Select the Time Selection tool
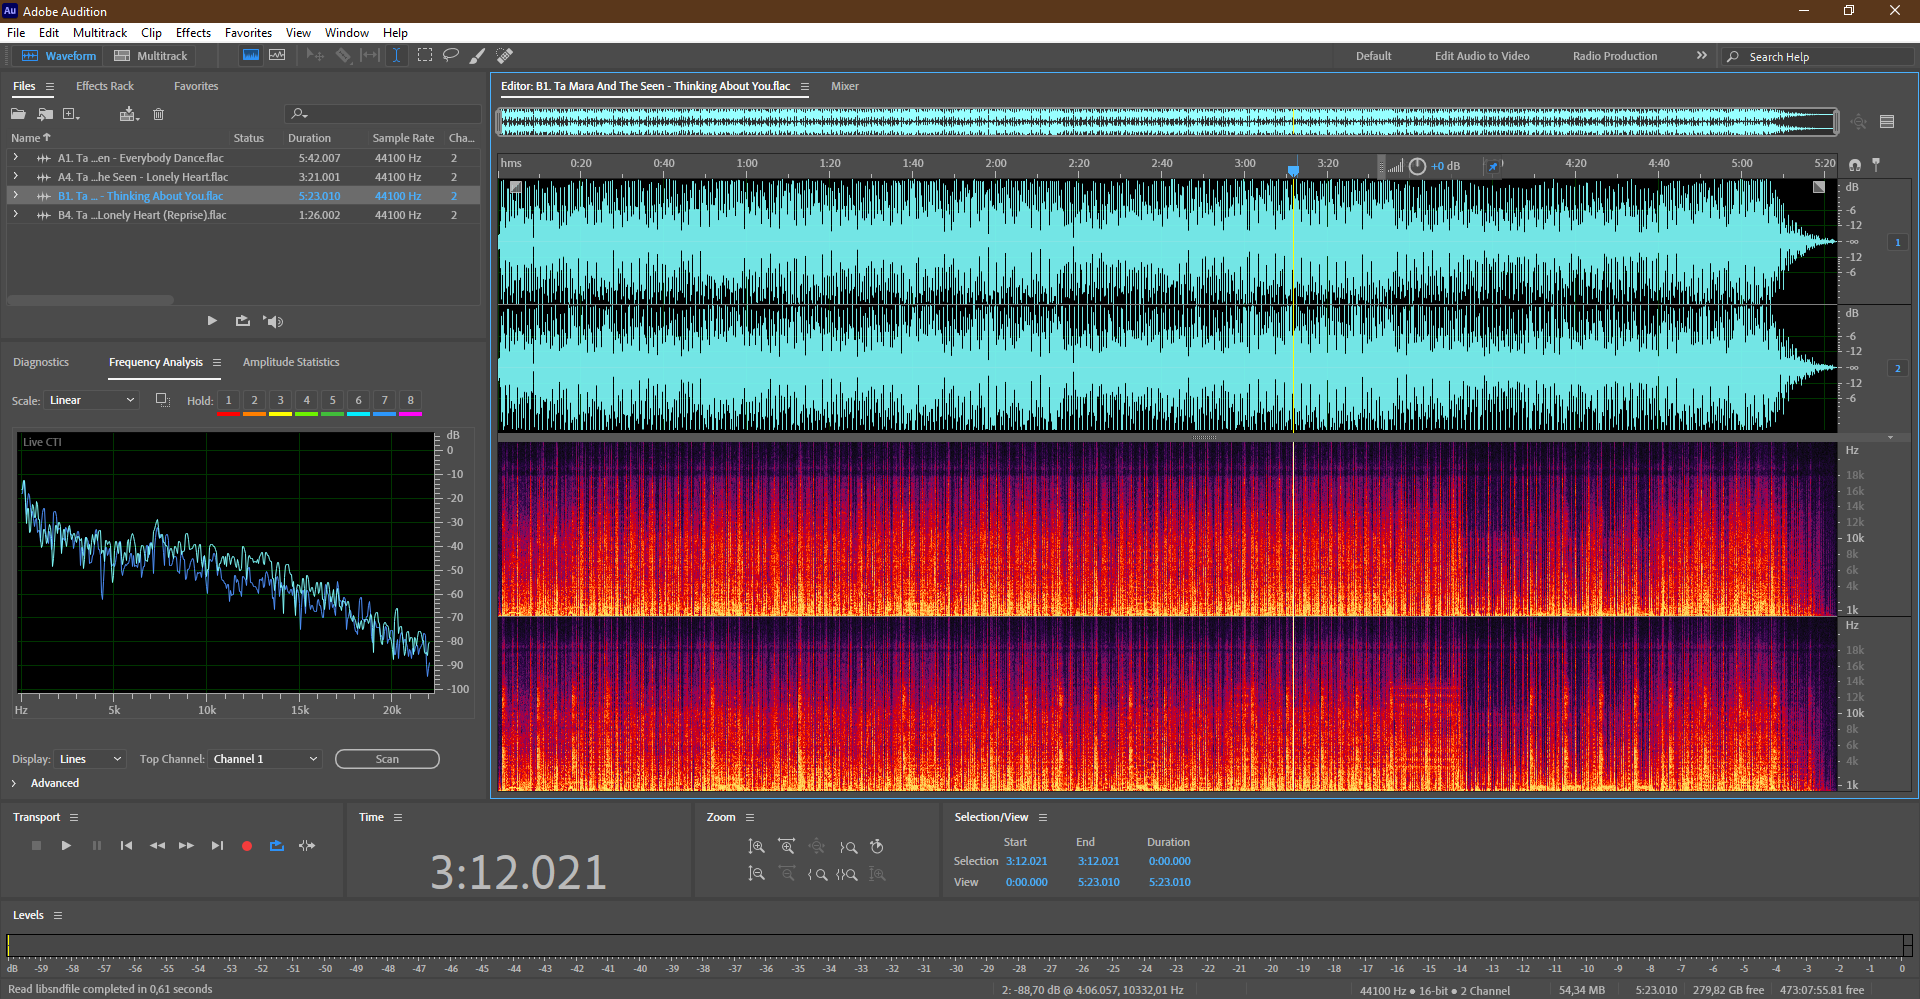The width and height of the screenshot is (1920, 999). click(x=396, y=56)
